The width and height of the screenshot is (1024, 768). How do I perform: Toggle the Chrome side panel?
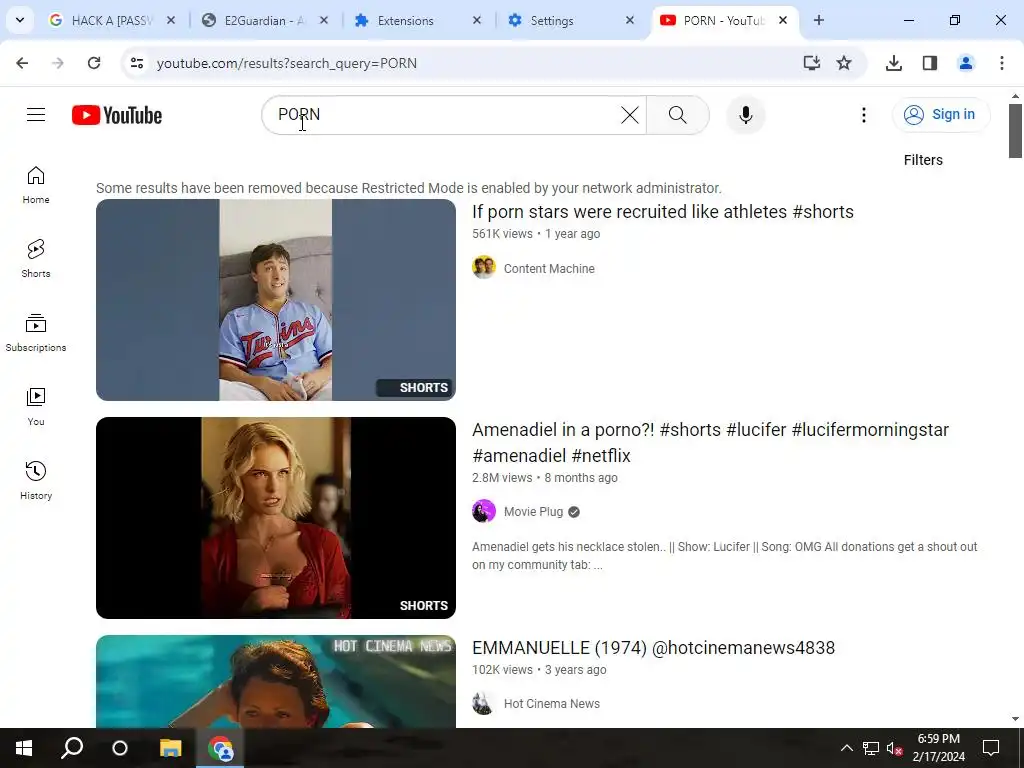tap(930, 63)
